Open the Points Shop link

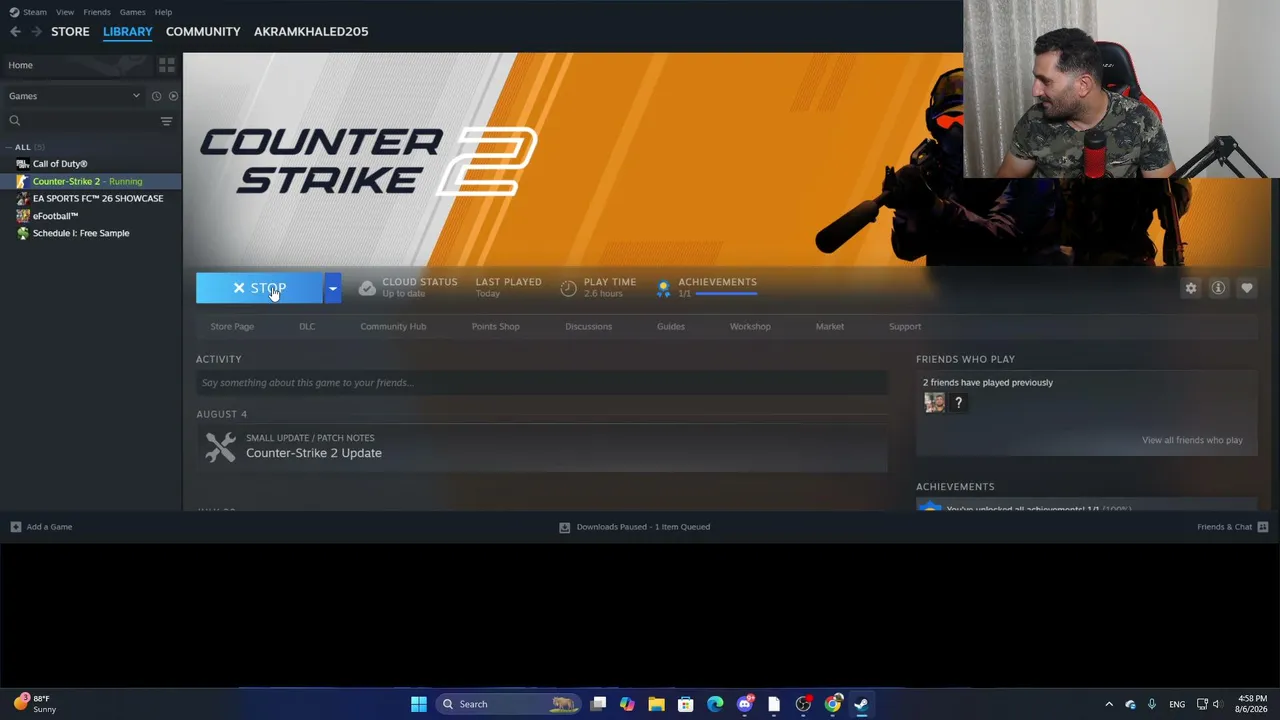click(496, 326)
